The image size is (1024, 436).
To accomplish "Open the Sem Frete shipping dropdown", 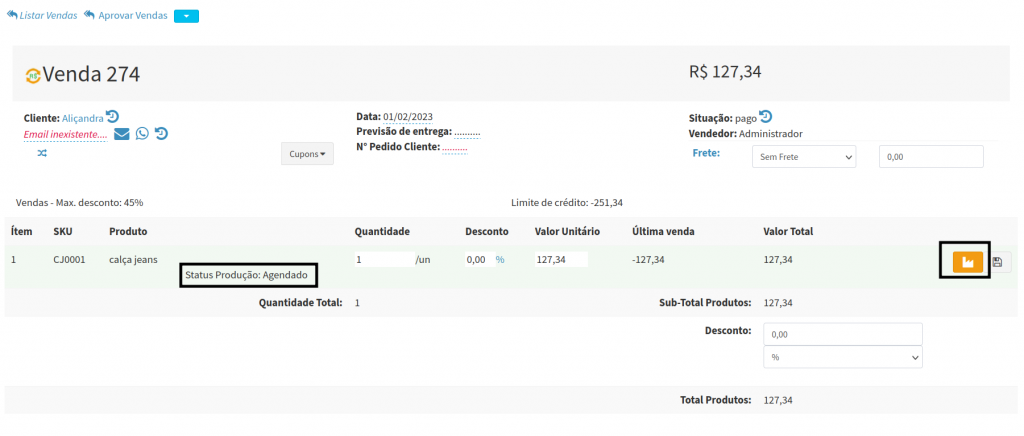I will 804,157.
